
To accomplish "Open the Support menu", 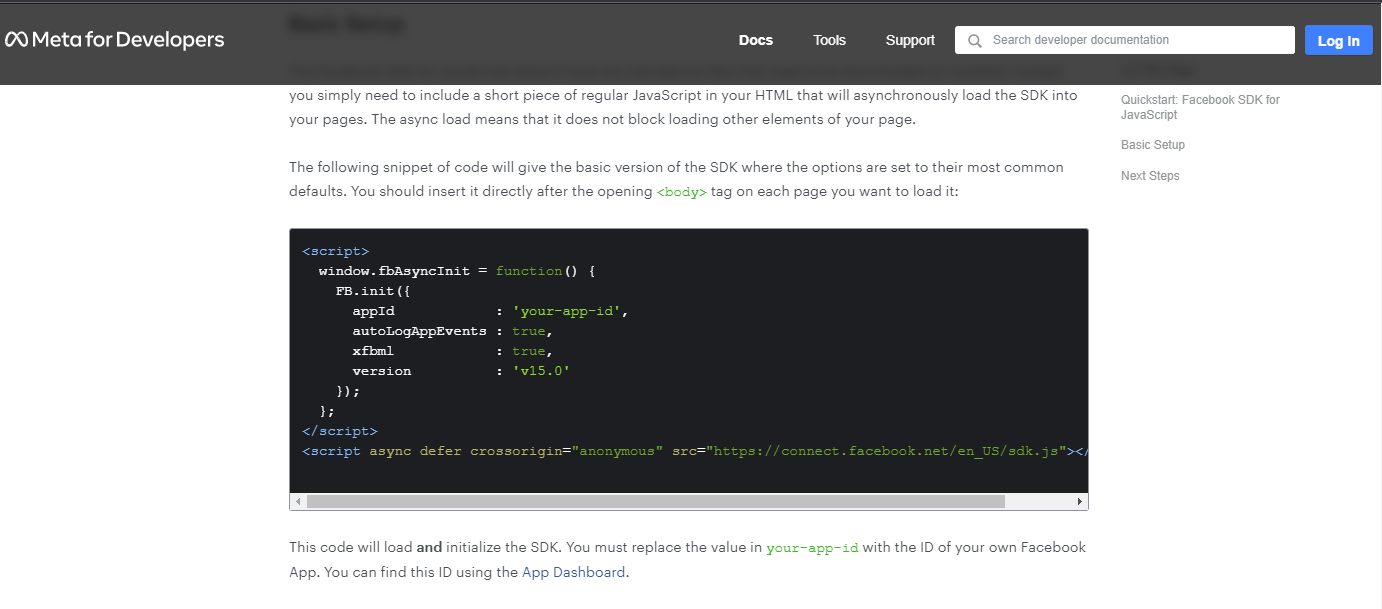I will [x=910, y=40].
